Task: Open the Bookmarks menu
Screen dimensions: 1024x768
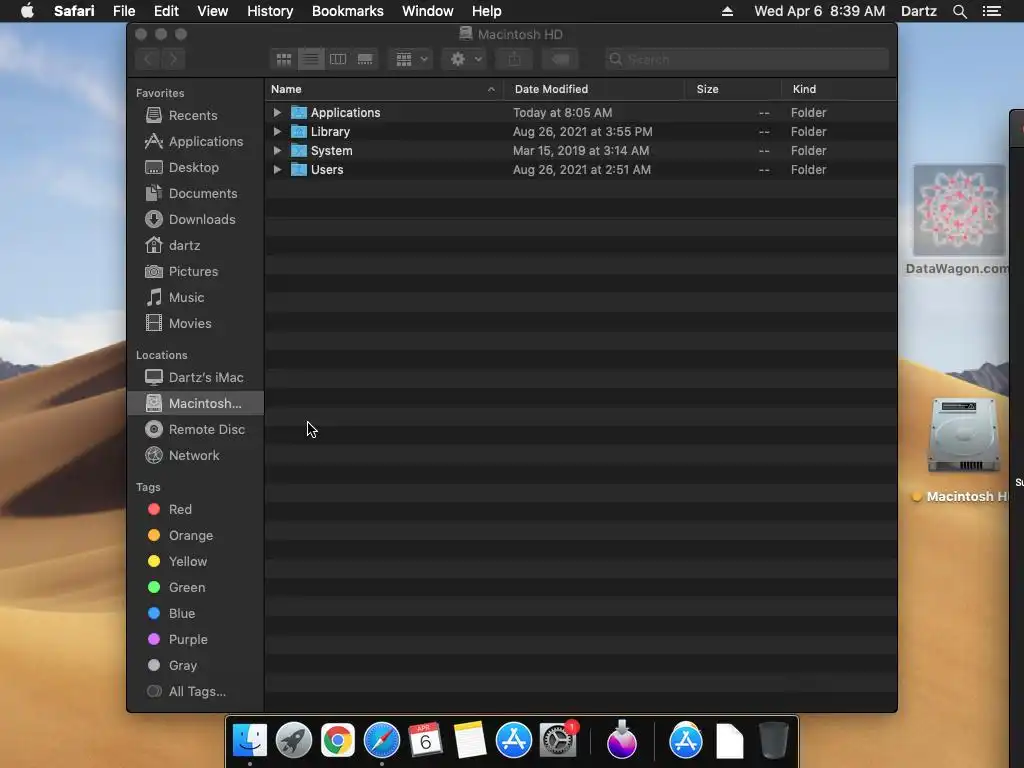Action: [347, 11]
